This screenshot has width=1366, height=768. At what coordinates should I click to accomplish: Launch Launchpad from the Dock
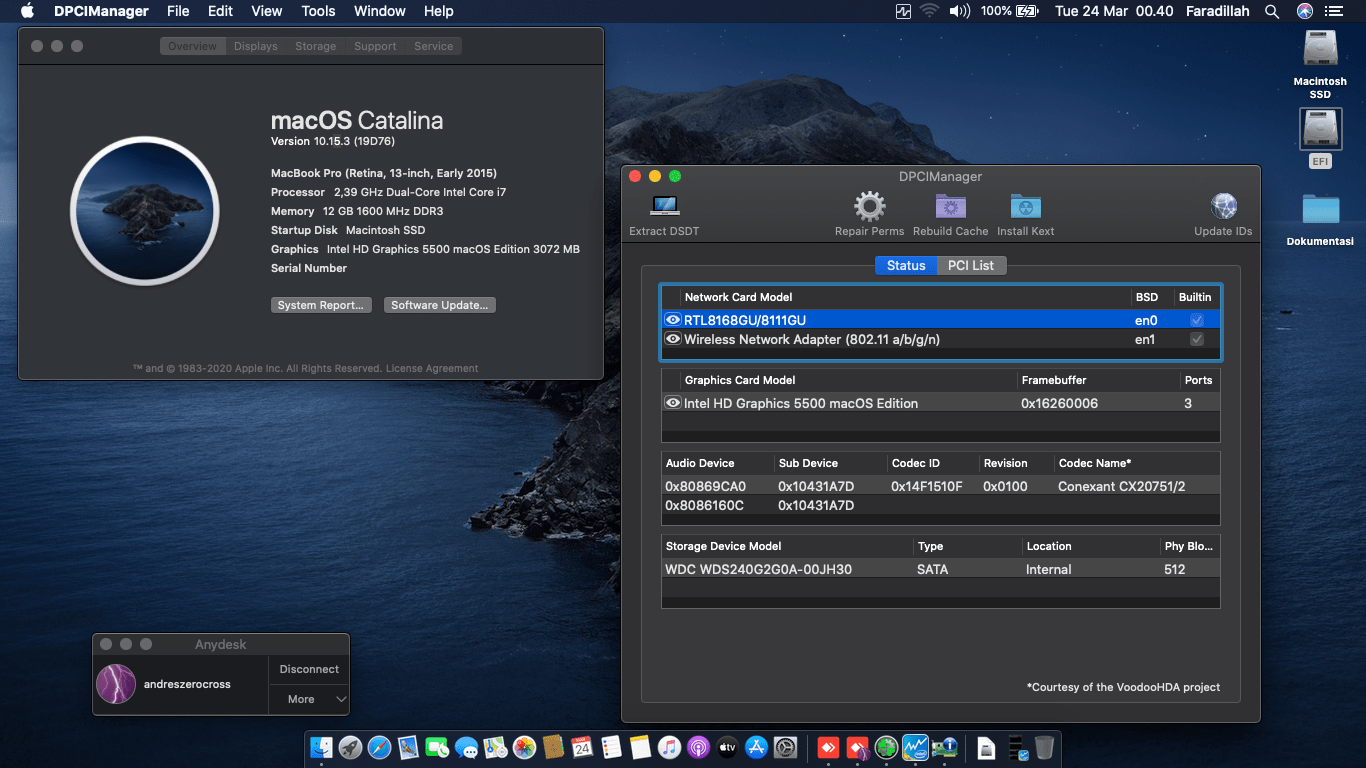click(x=350, y=747)
